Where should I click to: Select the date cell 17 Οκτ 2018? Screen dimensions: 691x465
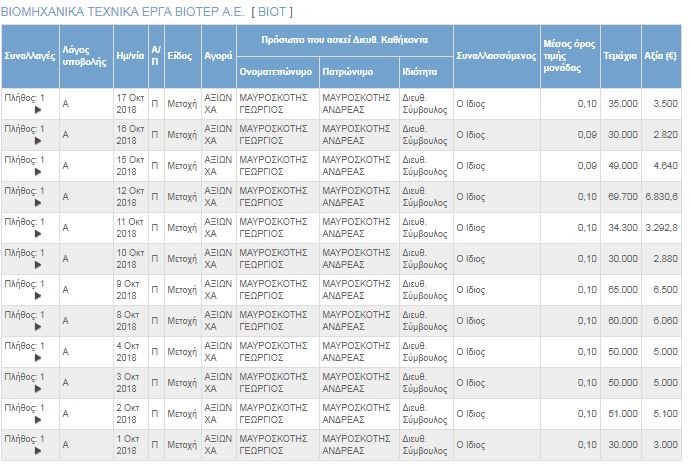coord(130,104)
